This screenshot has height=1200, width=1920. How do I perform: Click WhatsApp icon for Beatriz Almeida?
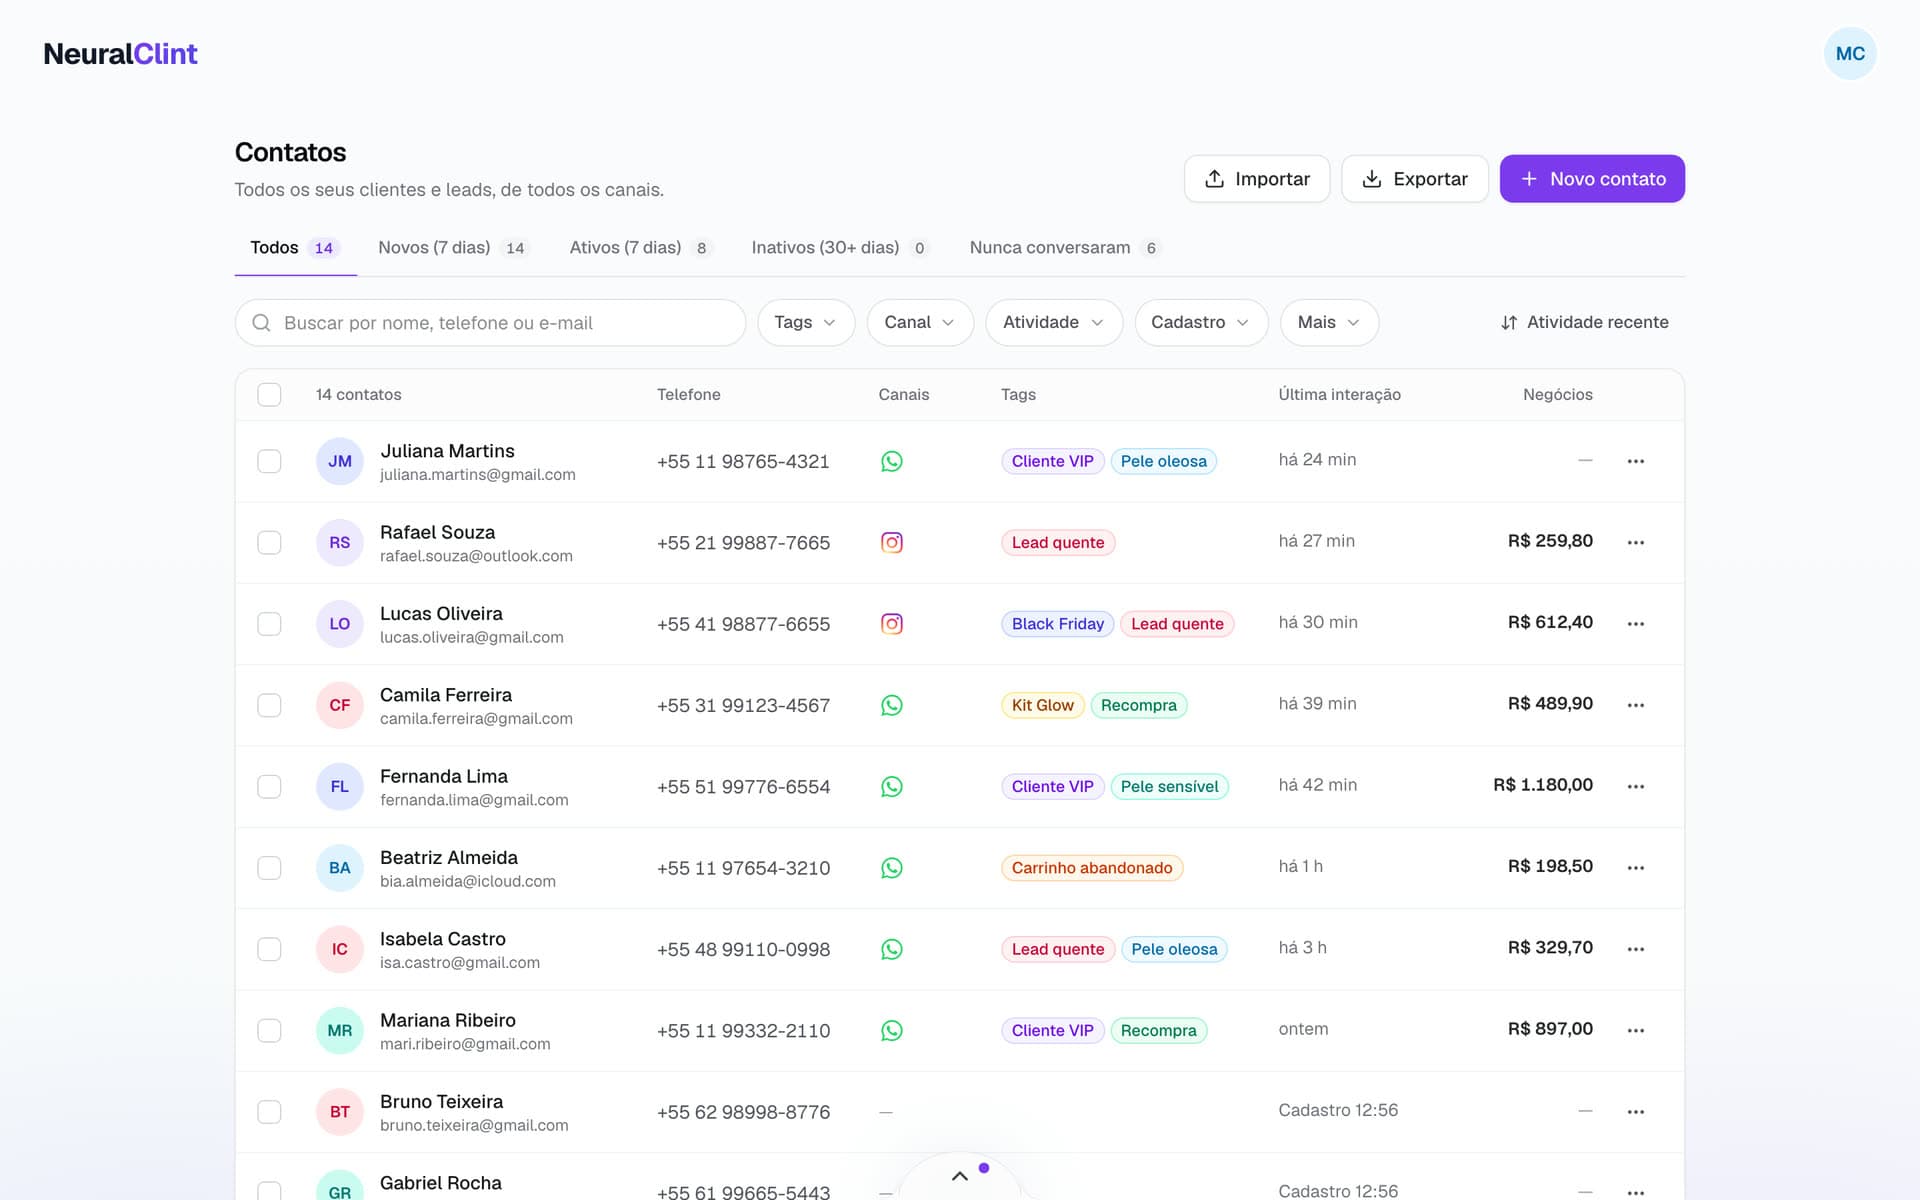891,868
